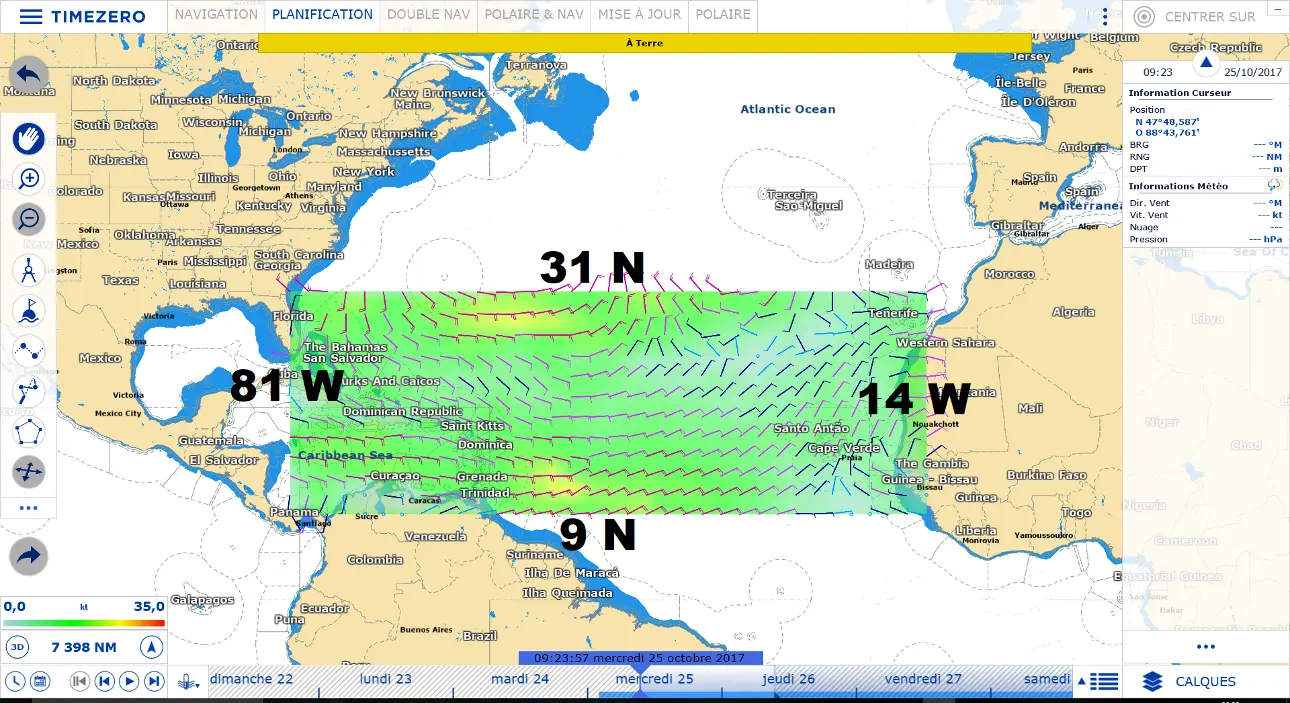This screenshot has height=703, width=1290.
Task: Open the clock time icon
Action: [15, 681]
